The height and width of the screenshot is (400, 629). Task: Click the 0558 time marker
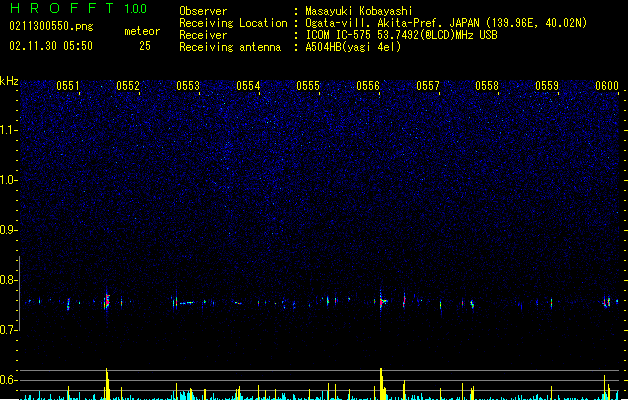[x=487, y=86]
